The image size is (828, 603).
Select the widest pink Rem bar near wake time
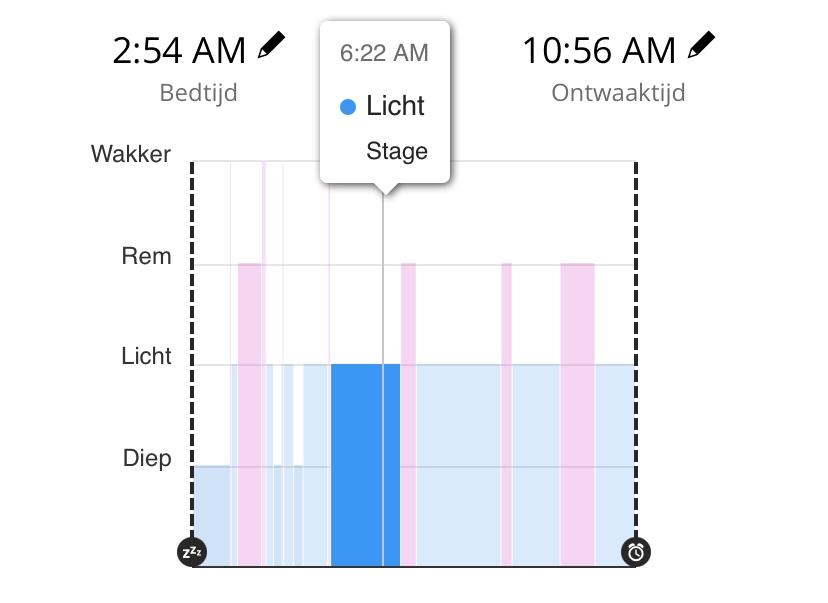578,414
